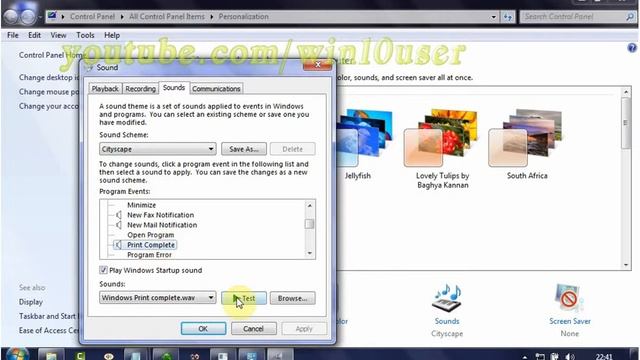Expand the arrow after Control Panel breadcrumb
640x360 pixels.
pyautogui.click(x=122, y=17)
